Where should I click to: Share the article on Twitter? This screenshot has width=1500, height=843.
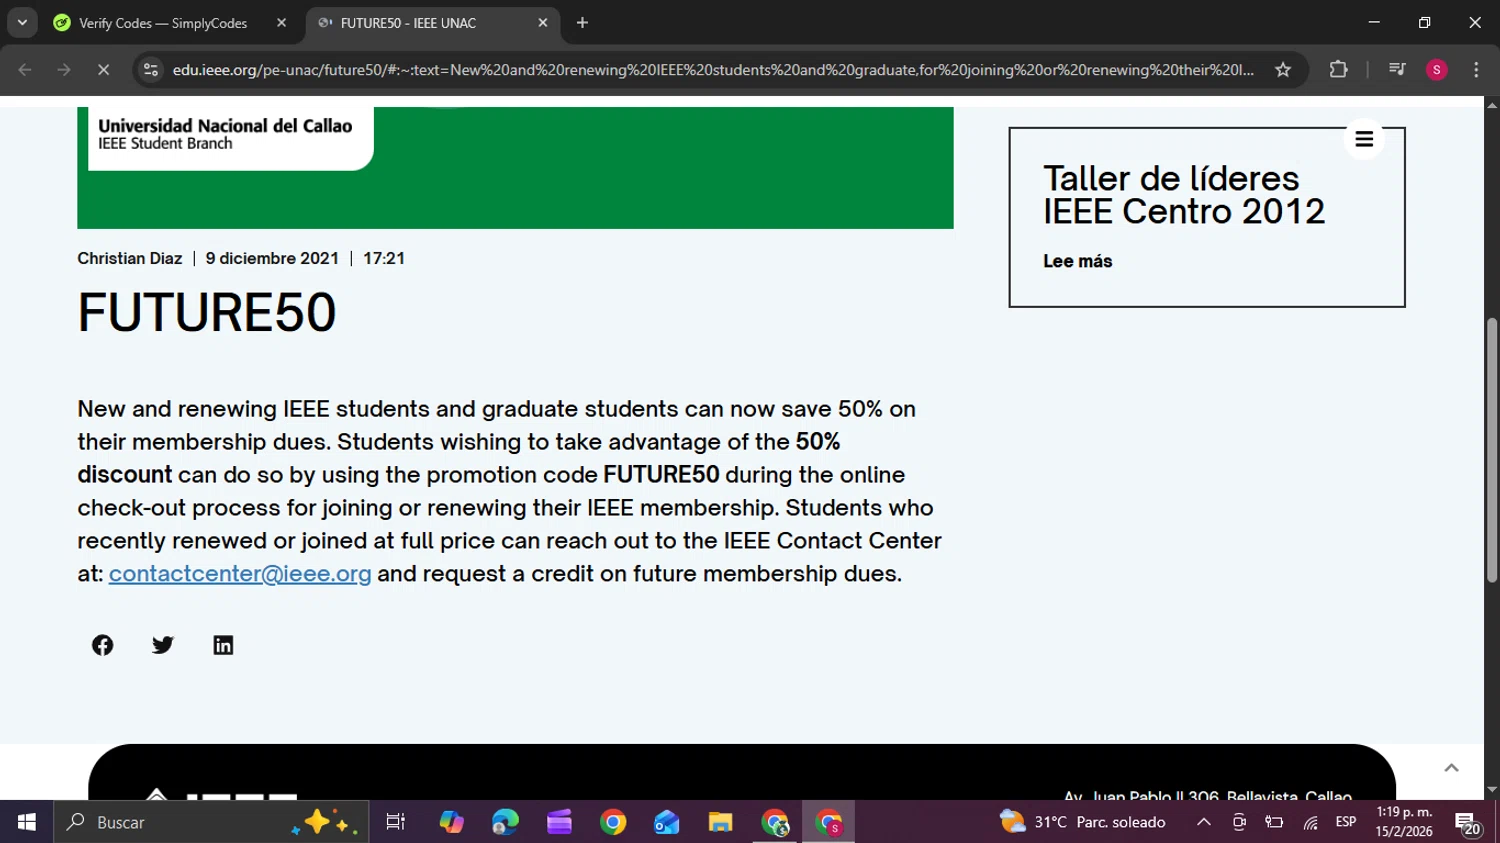(163, 645)
